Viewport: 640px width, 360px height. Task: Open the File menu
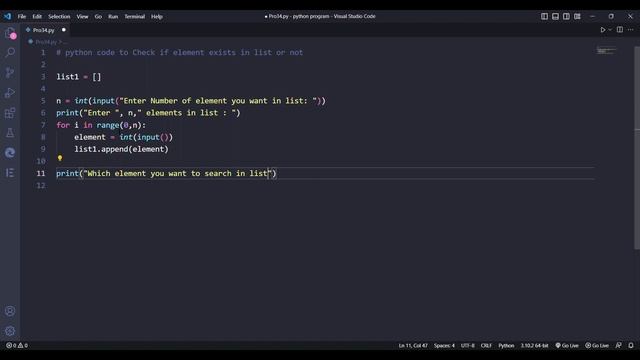tap(22, 17)
